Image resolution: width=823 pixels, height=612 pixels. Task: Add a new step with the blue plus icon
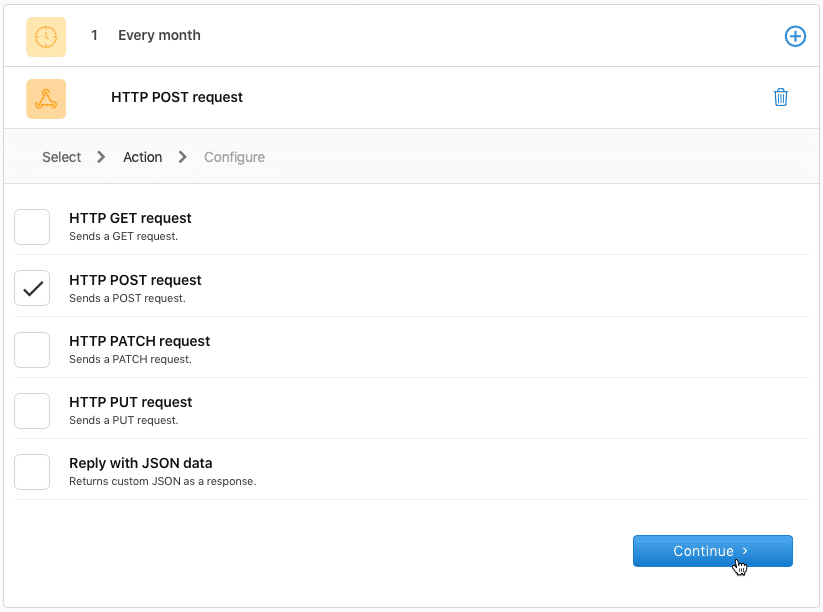795,36
